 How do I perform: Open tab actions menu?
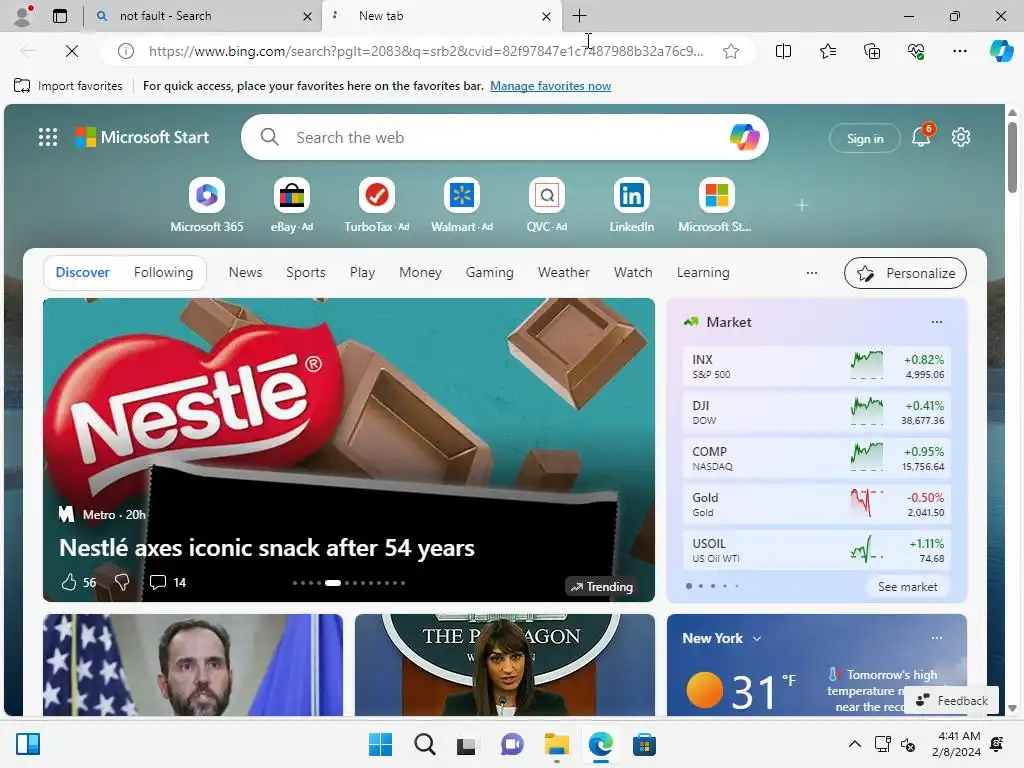[x=59, y=16]
